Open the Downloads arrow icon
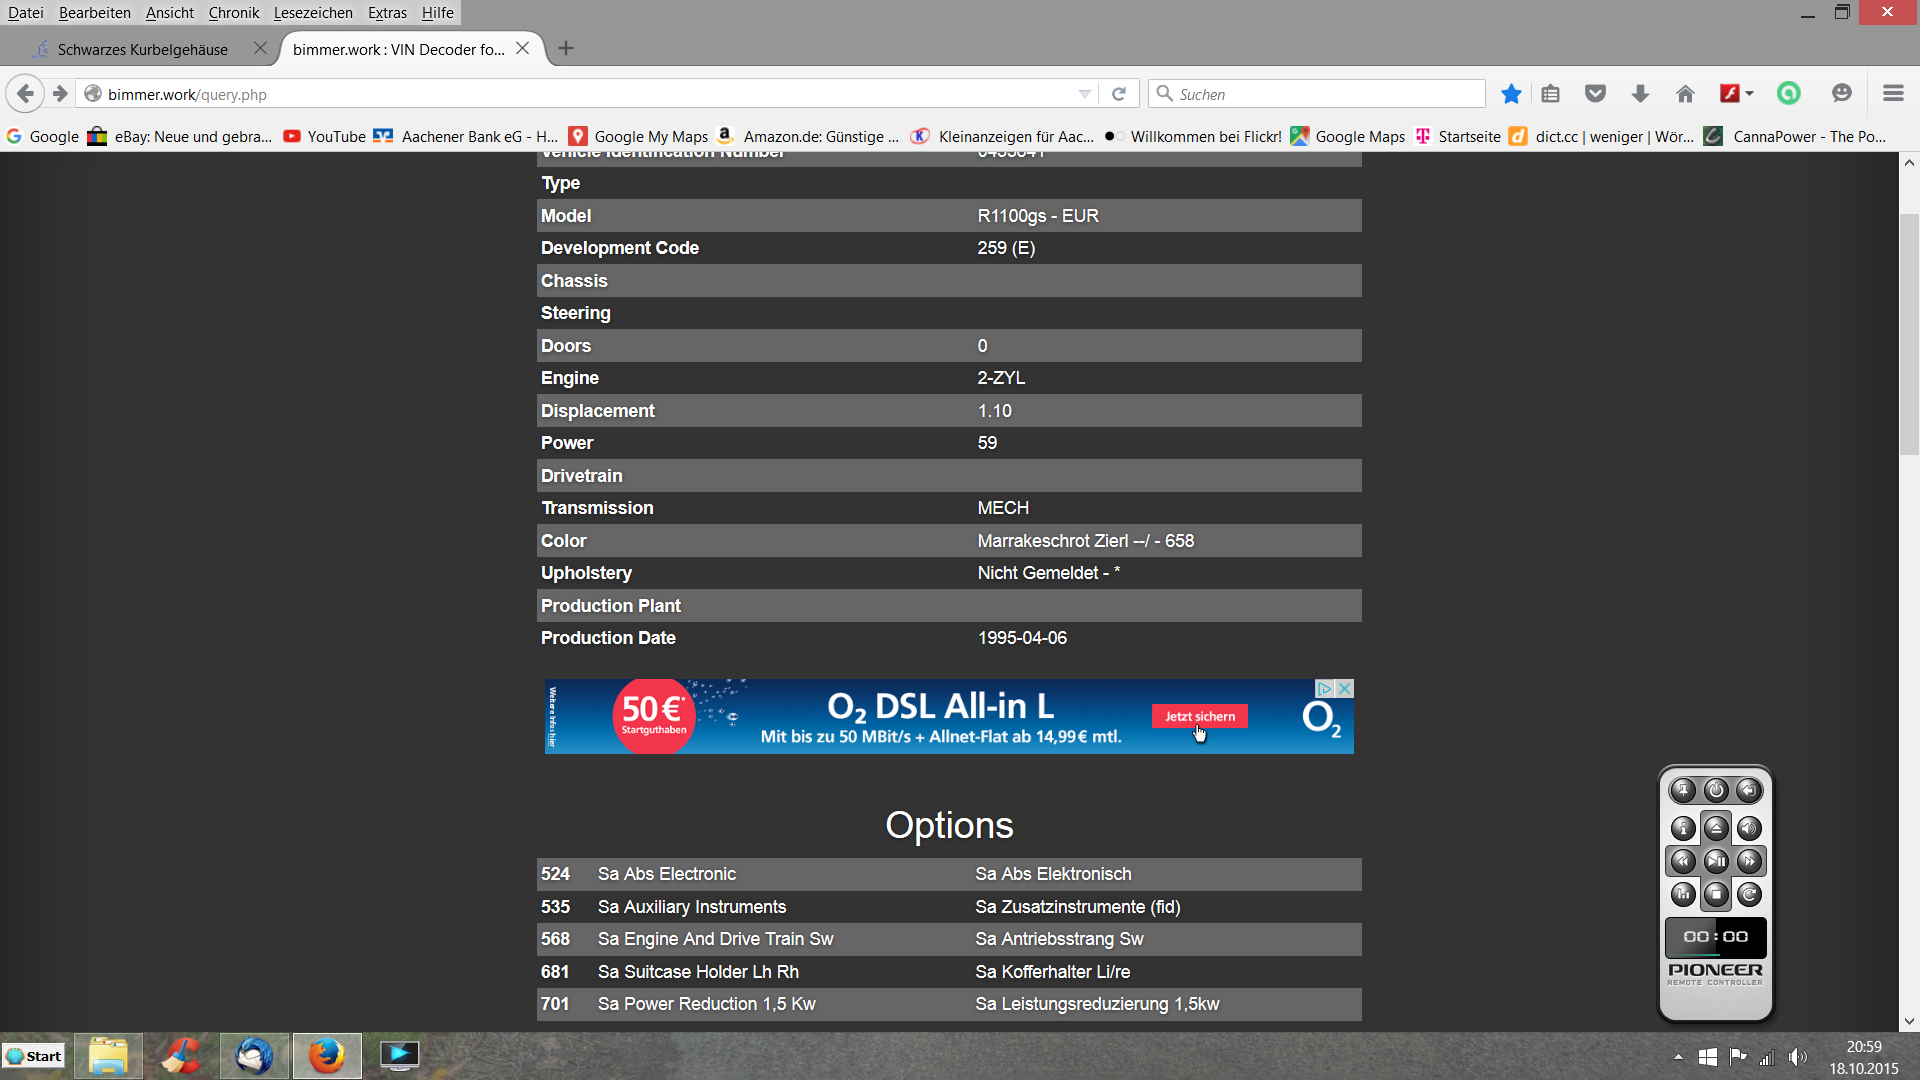Image resolution: width=1920 pixels, height=1080 pixels. coord(1640,94)
